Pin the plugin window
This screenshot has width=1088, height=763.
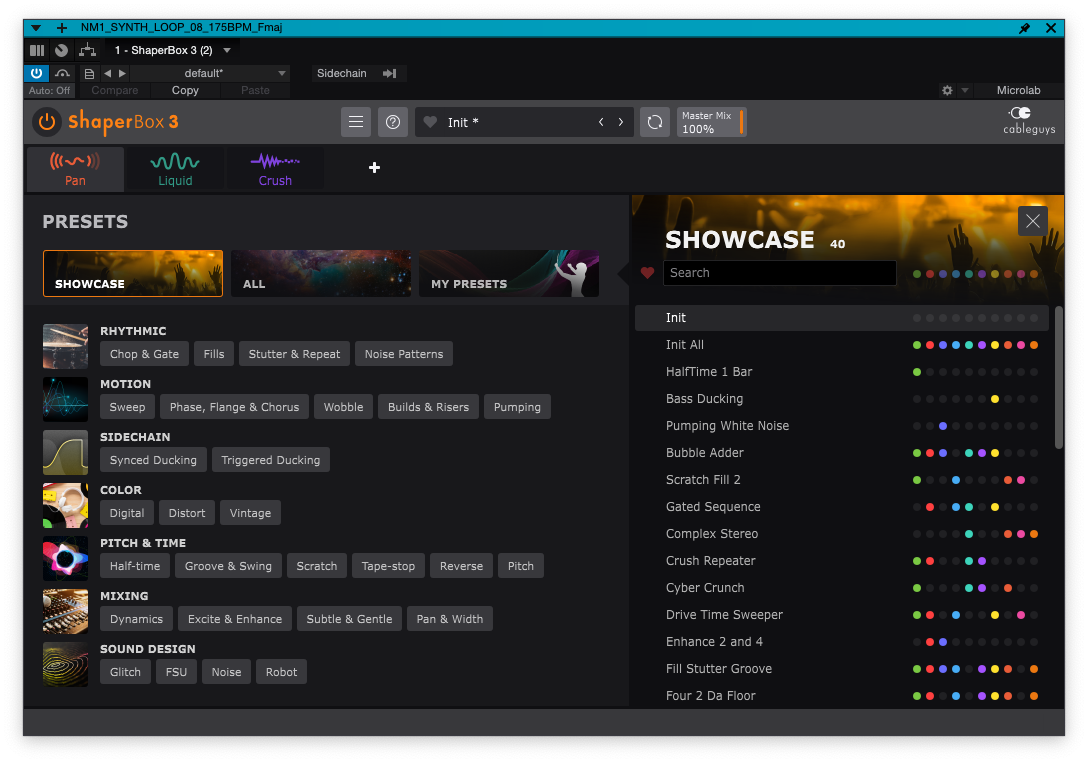point(1024,28)
